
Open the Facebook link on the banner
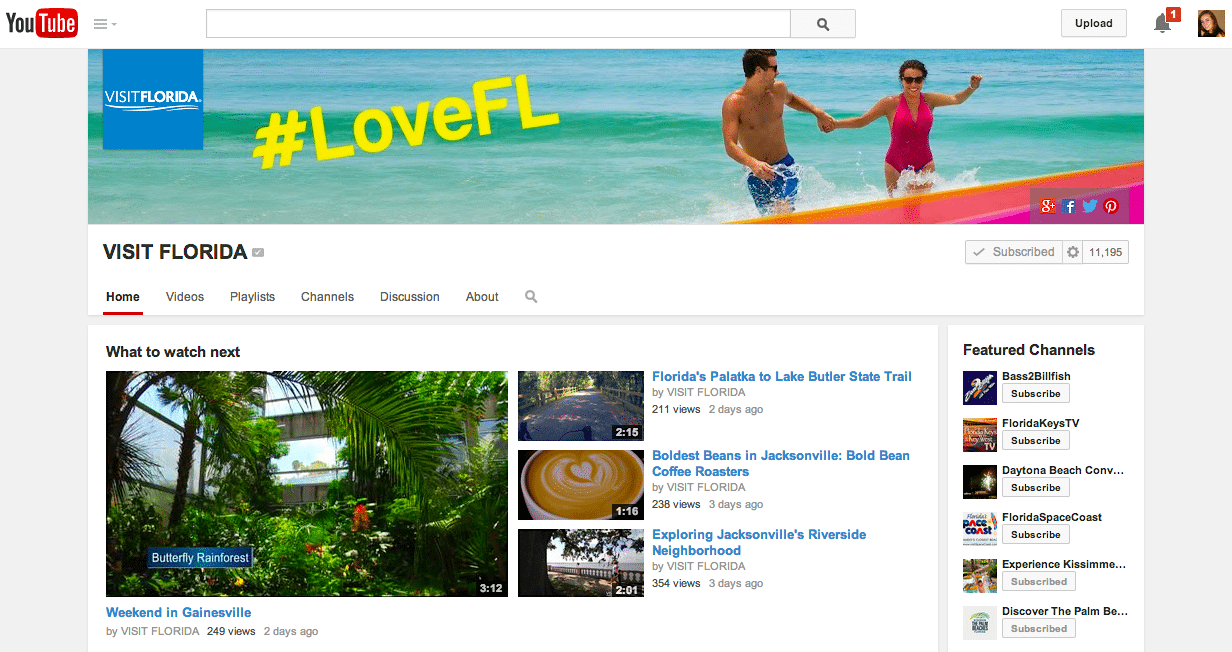pos(1069,206)
